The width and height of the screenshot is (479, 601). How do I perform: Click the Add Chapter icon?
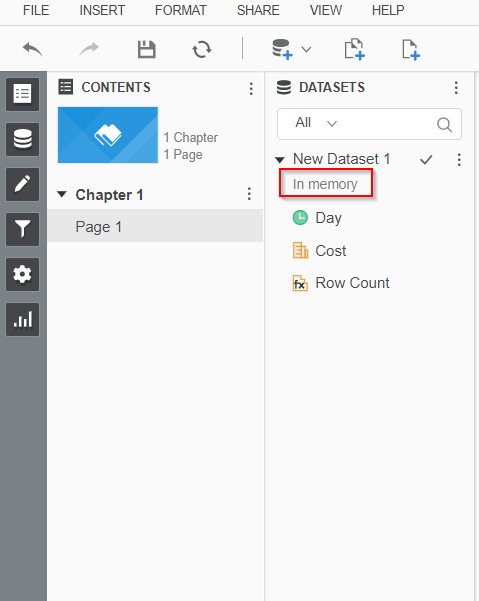click(x=354, y=49)
